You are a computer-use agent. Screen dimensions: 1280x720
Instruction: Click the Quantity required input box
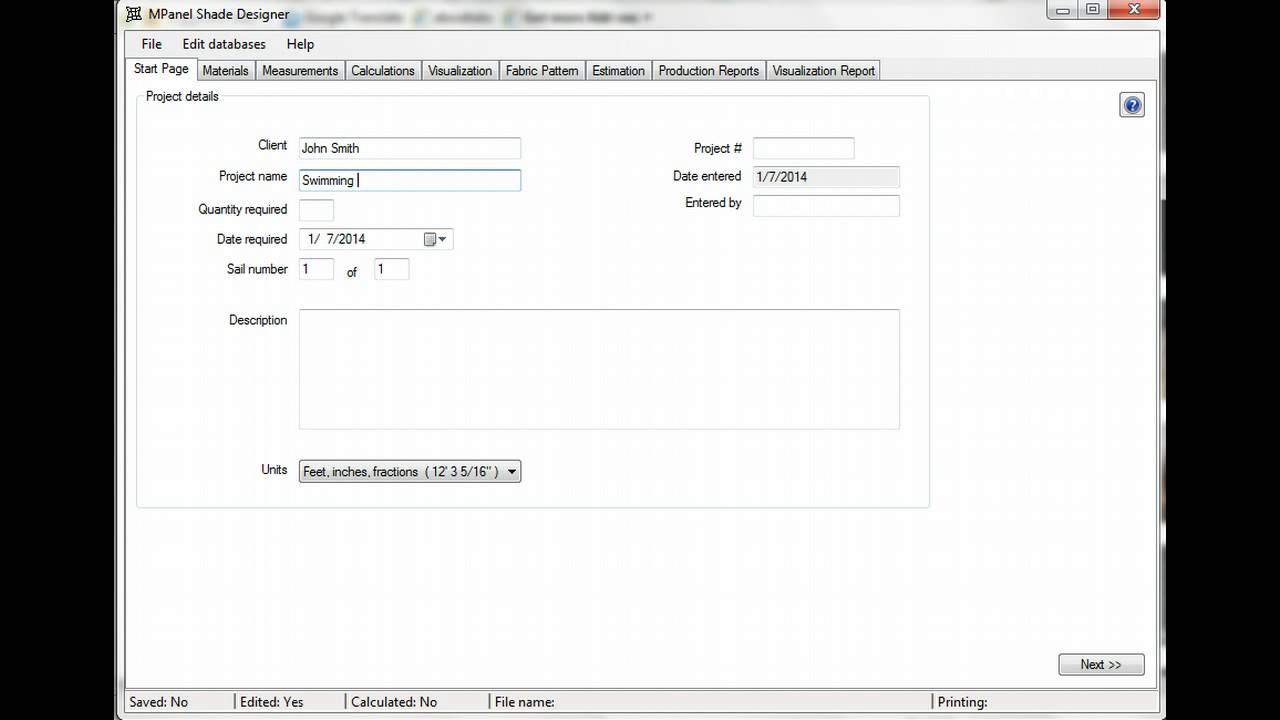point(316,210)
